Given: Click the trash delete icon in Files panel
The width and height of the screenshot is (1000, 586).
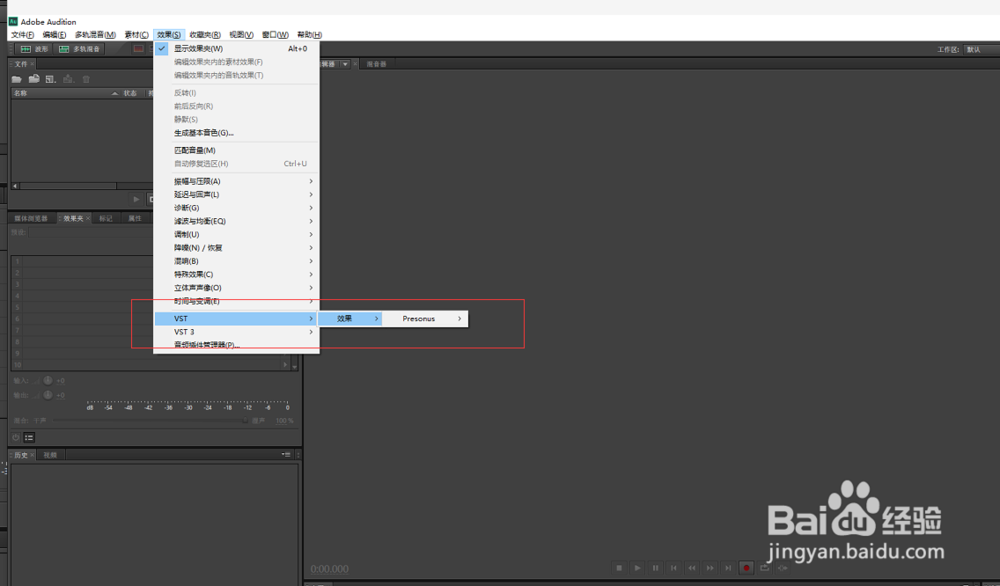Looking at the screenshot, I should coord(86,79).
